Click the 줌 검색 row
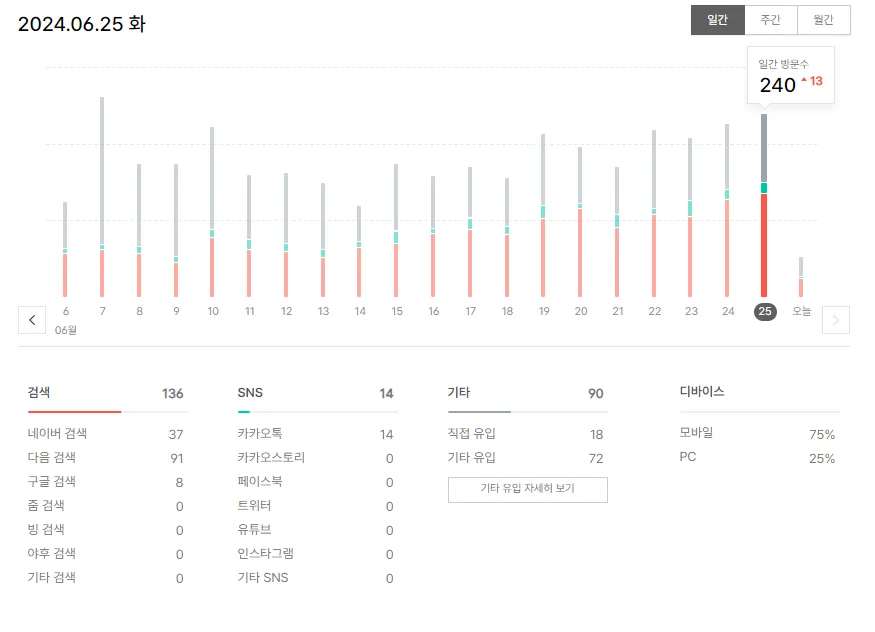 click(x=106, y=506)
